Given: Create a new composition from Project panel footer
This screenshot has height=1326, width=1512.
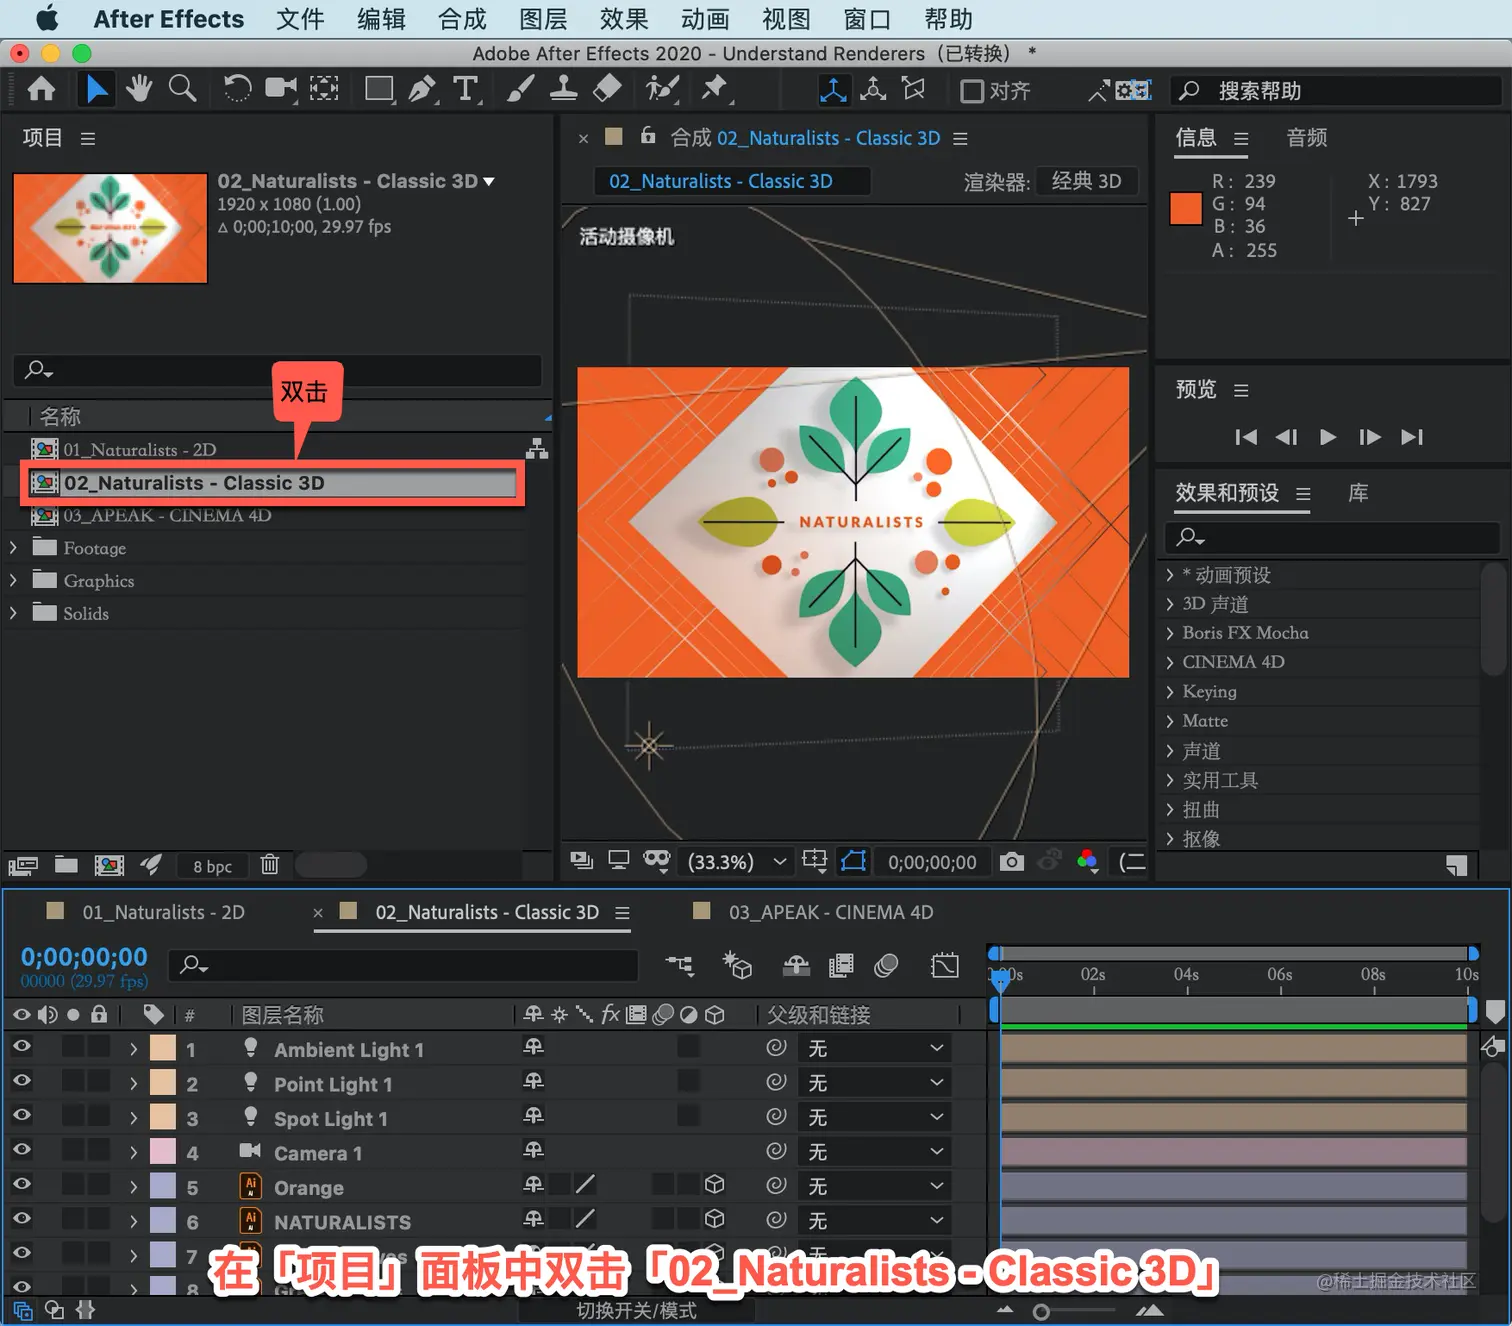Looking at the screenshot, I should [x=109, y=865].
